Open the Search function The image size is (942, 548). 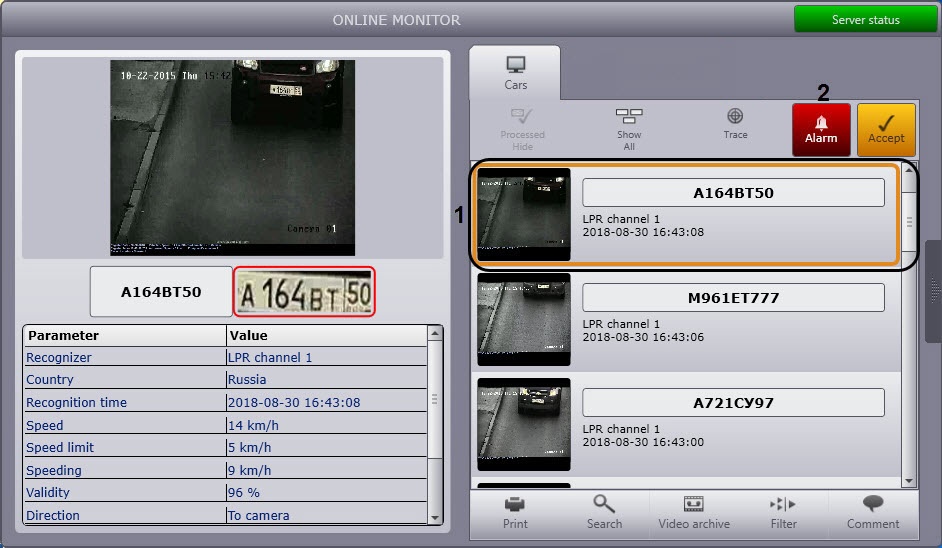point(604,513)
